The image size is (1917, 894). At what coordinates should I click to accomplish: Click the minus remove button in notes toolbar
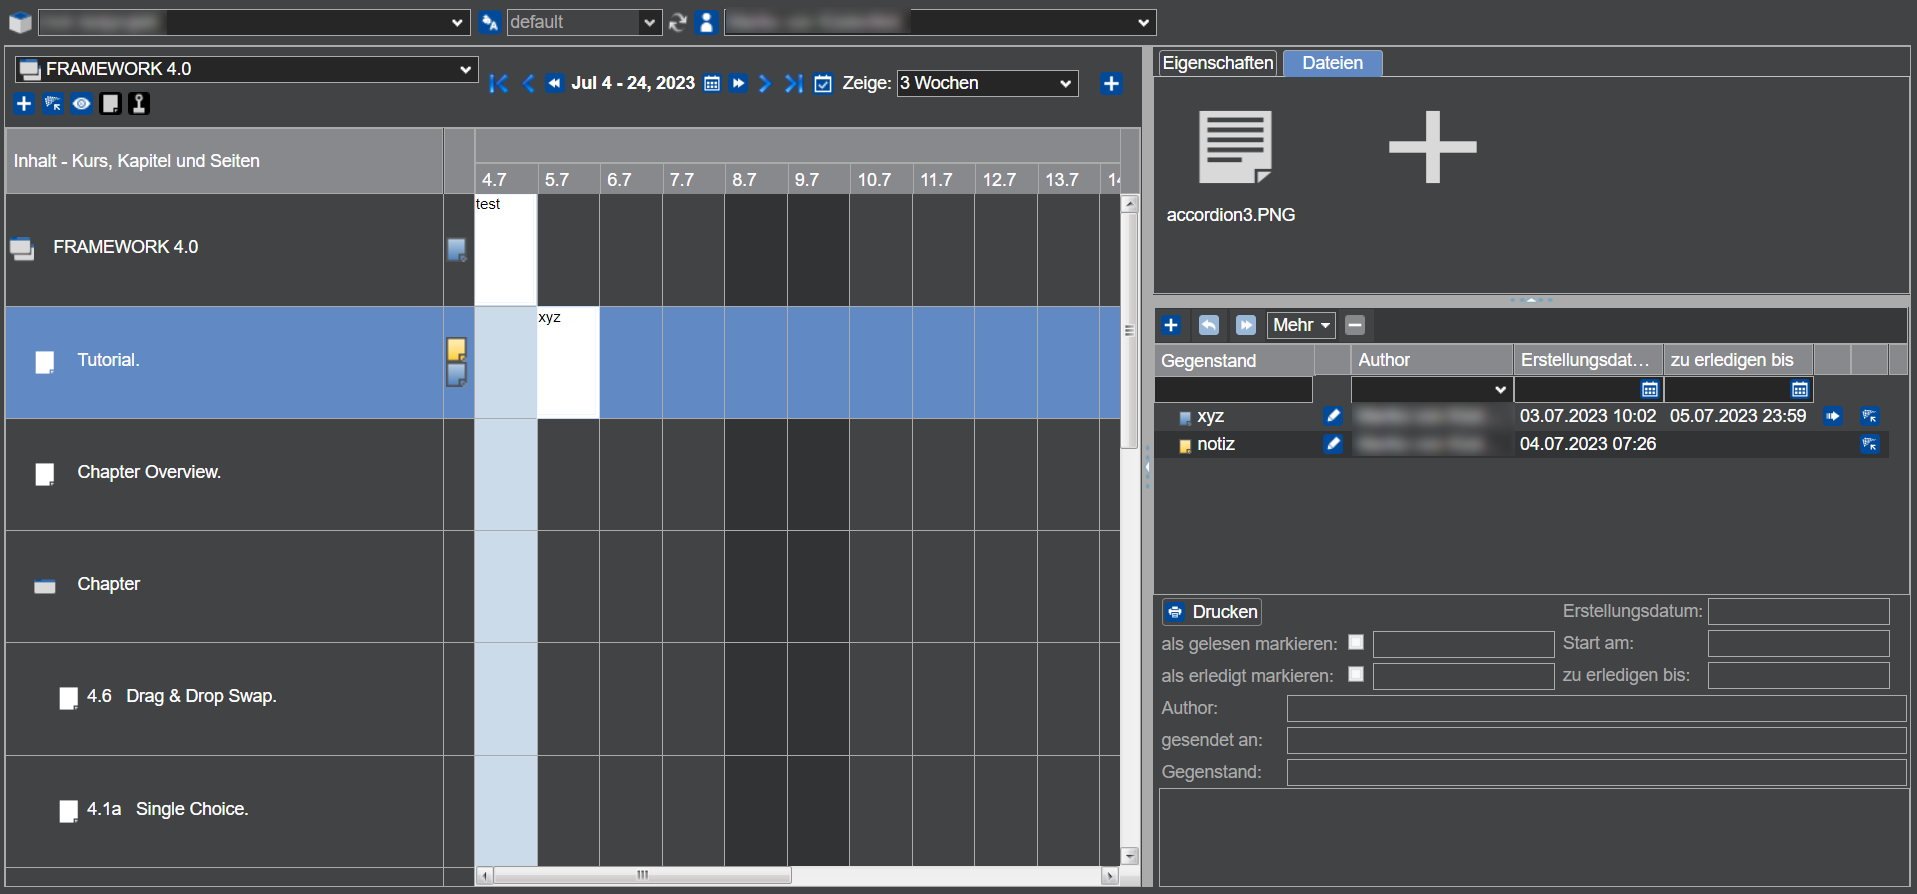coord(1355,325)
